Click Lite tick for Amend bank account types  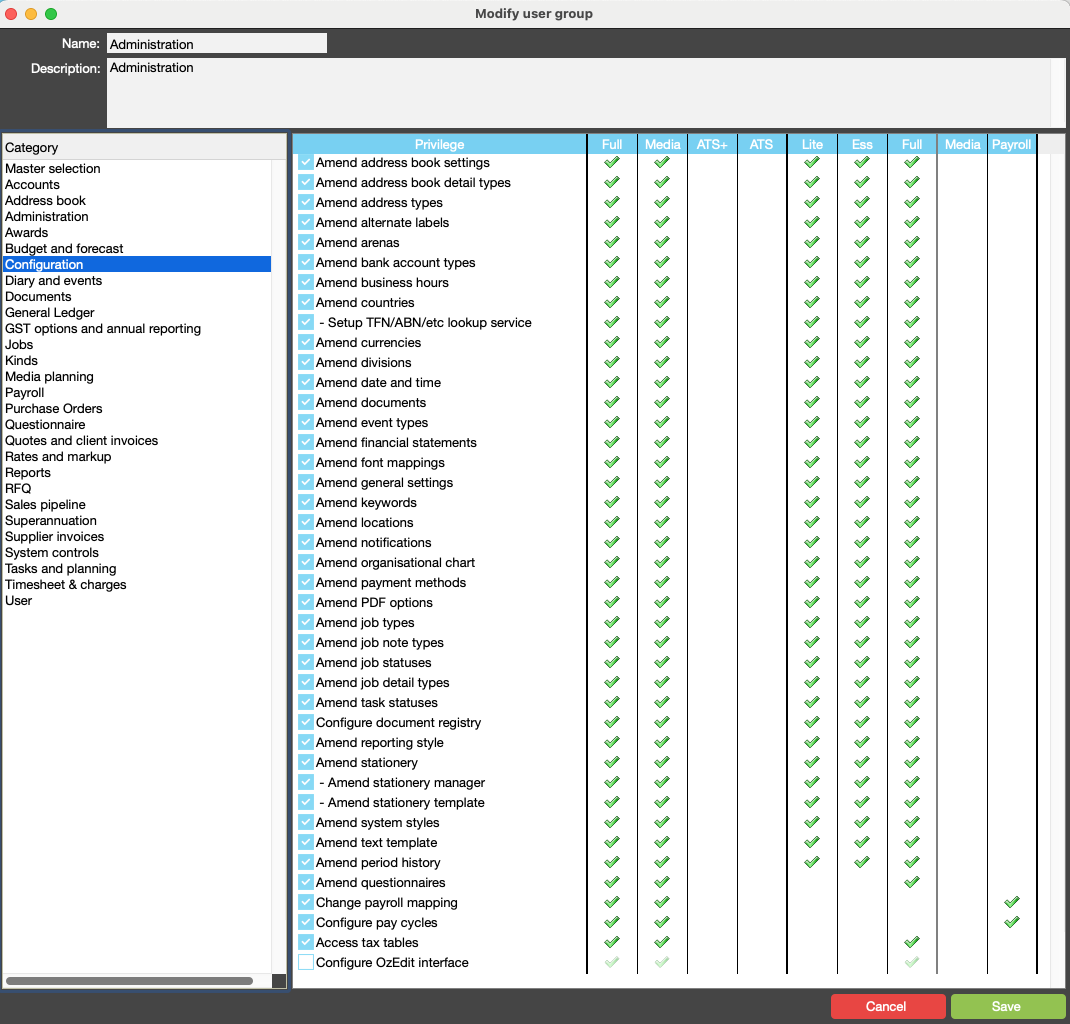point(811,262)
